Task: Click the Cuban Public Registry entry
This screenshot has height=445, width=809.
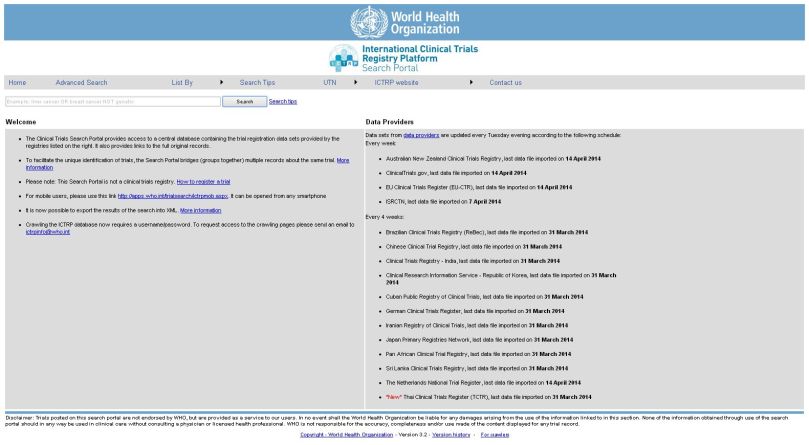Action: (x=484, y=297)
